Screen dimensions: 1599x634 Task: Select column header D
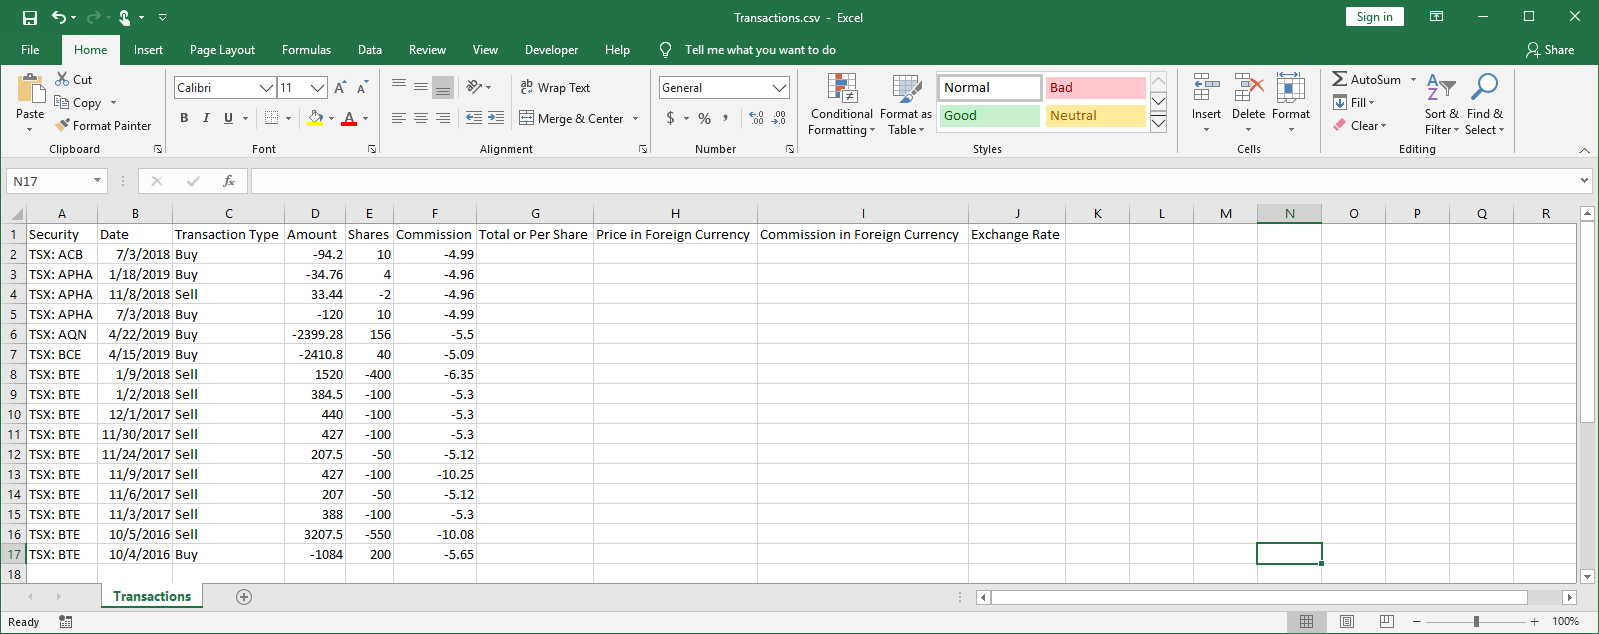315,213
